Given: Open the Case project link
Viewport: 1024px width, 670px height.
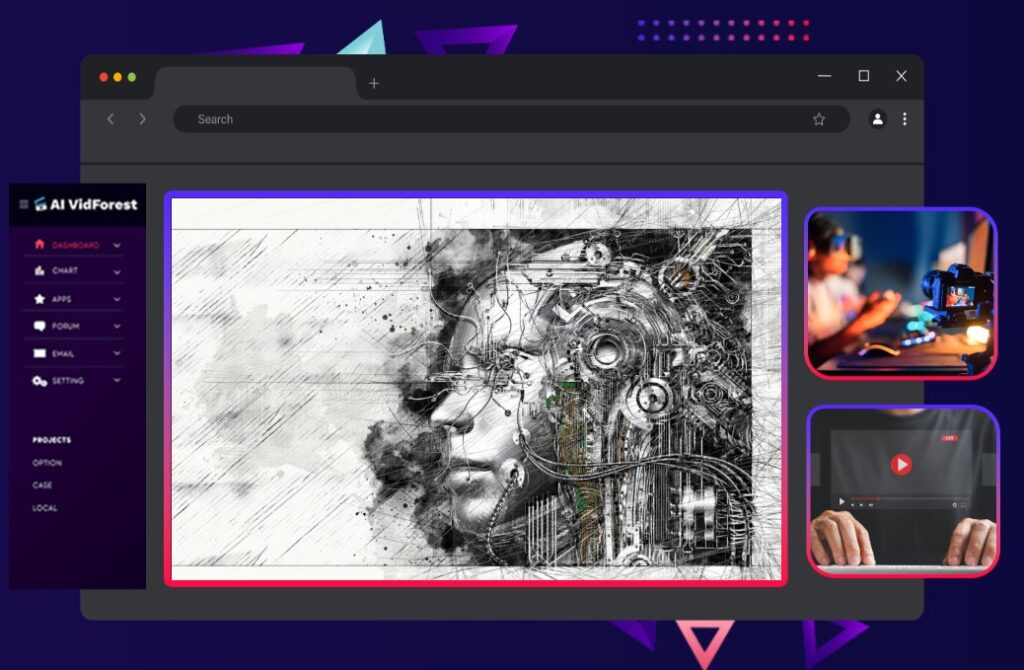Looking at the screenshot, I should pyautogui.click(x=42, y=485).
